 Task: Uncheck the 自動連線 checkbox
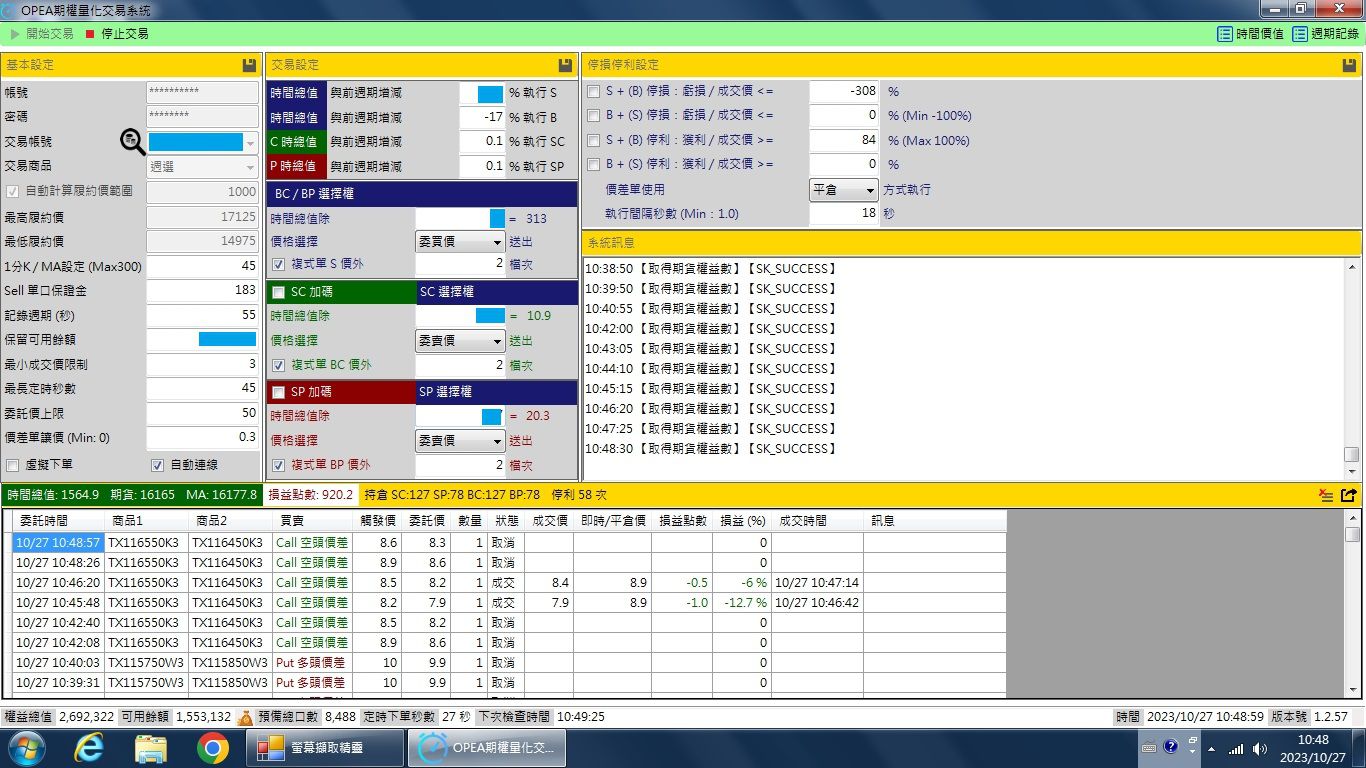click(x=157, y=465)
